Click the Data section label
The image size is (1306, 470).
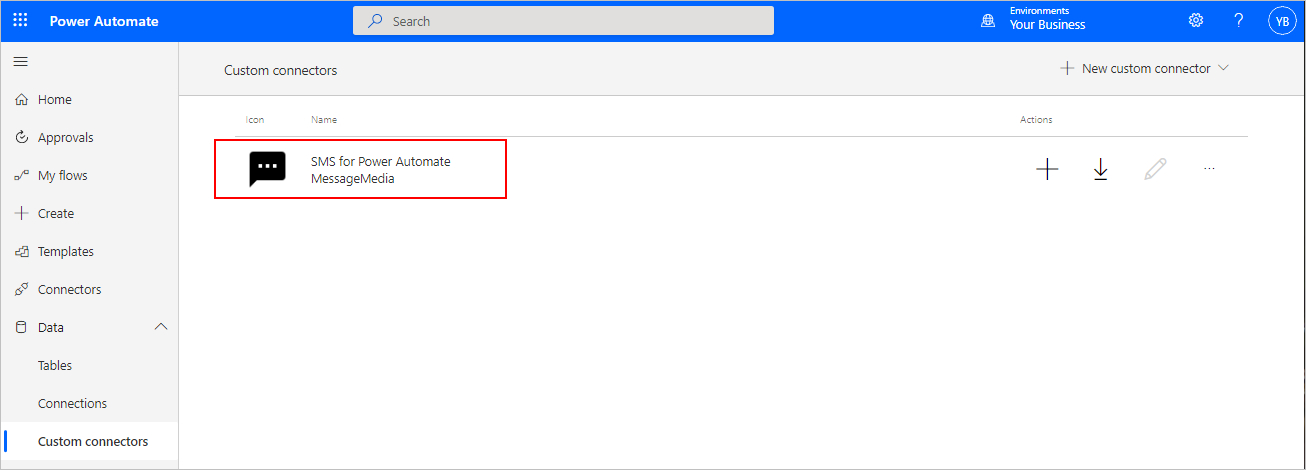tap(51, 328)
